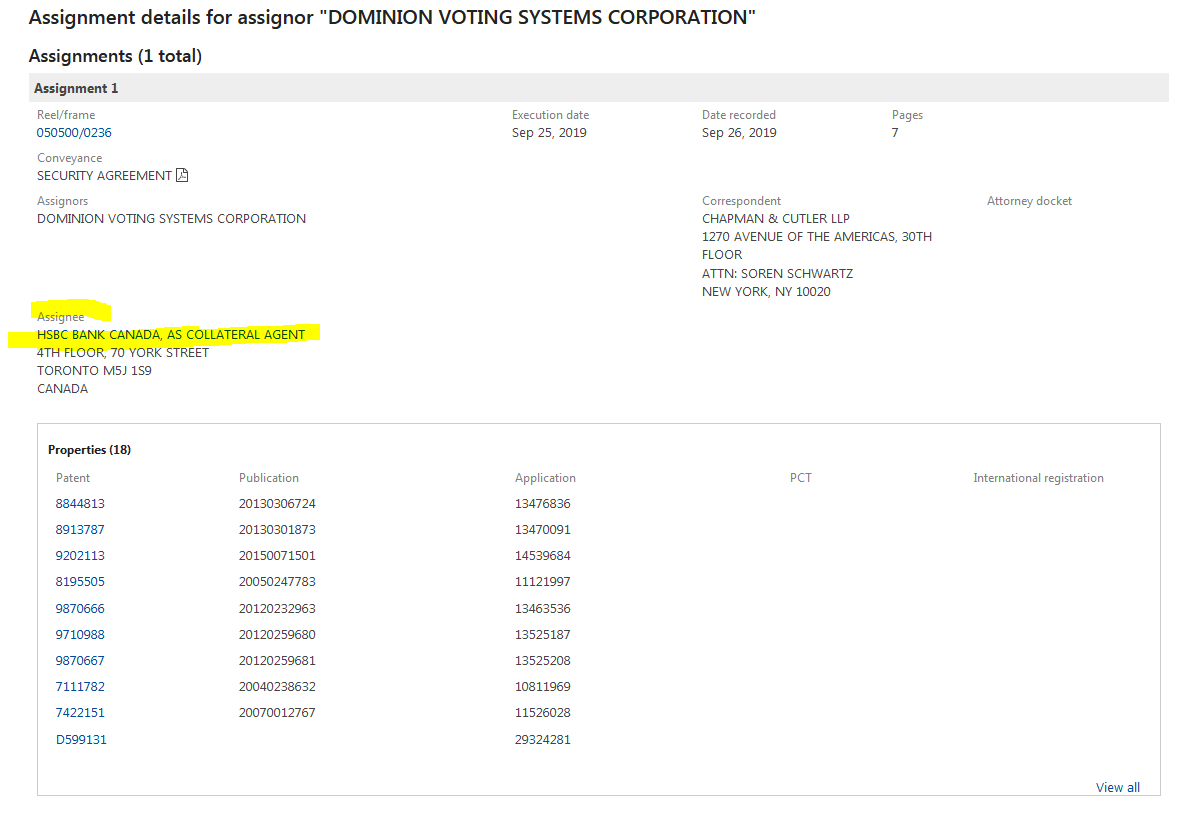Click the recorded date Sep 26, 2019

pyautogui.click(x=739, y=133)
